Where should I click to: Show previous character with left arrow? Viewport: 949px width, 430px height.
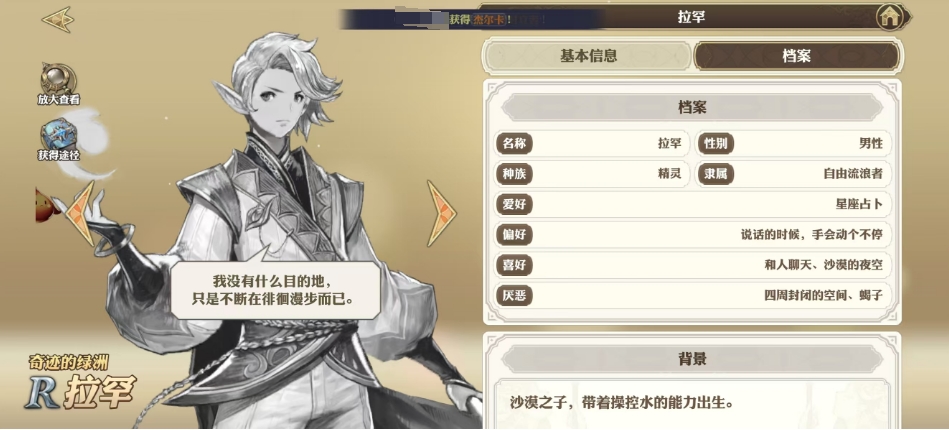pyautogui.click(x=80, y=213)
